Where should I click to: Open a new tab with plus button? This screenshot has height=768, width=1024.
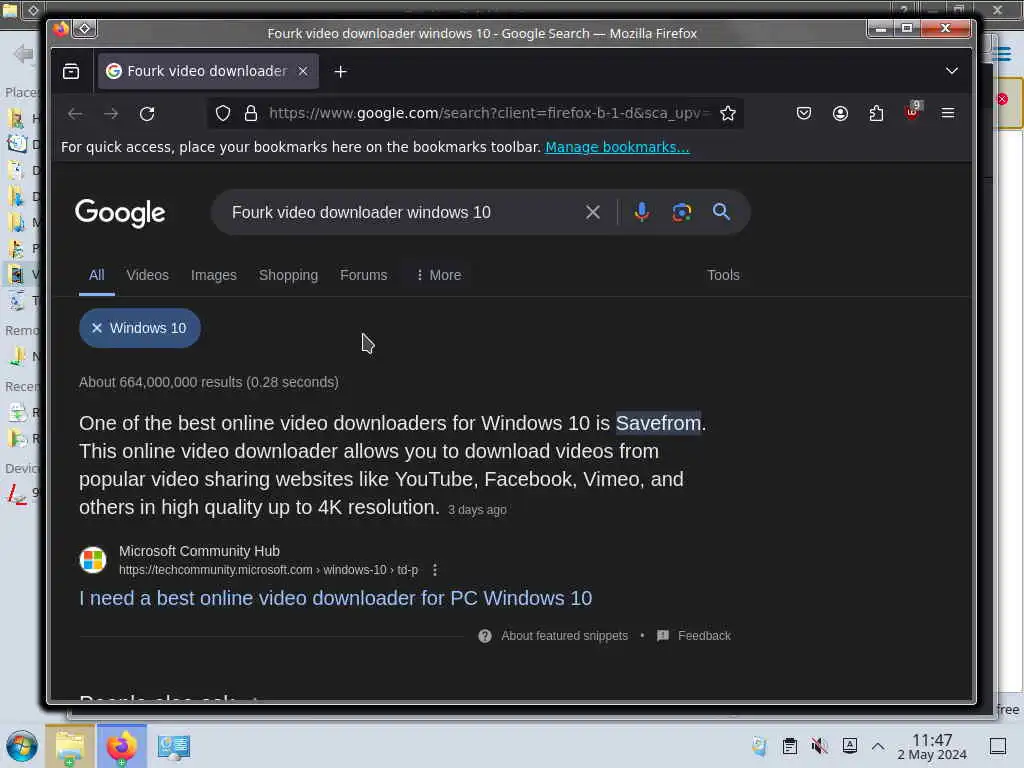click(x=340, y=71)
